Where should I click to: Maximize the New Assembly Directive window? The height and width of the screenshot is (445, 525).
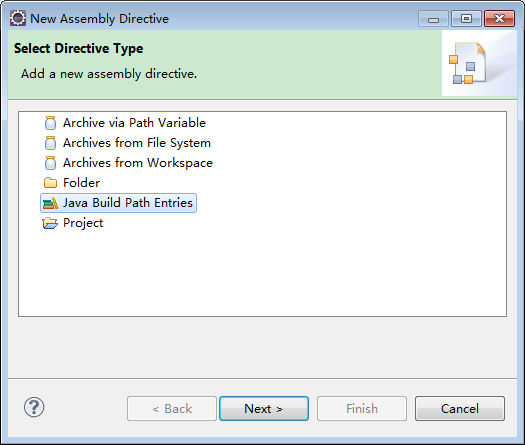pyautogui.click(x=466, y=18)
